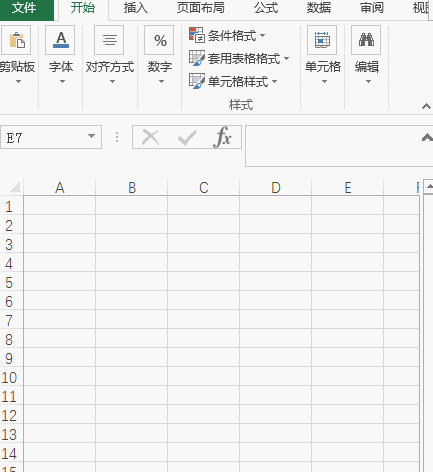This screenshot has height=472, width=433.
Task: Switch to the 开始 (Home) tab
Action: pyautogui.click(x=83, y=8)
